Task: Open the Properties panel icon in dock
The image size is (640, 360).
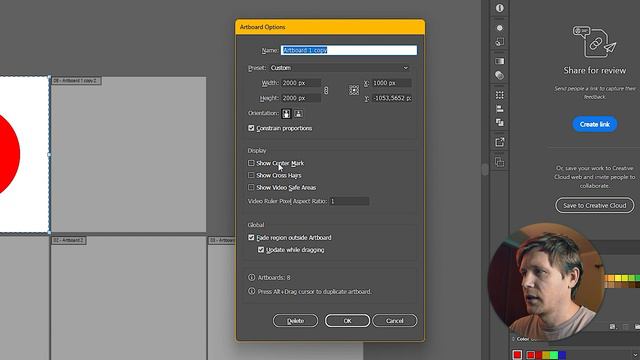Action: 500,8
